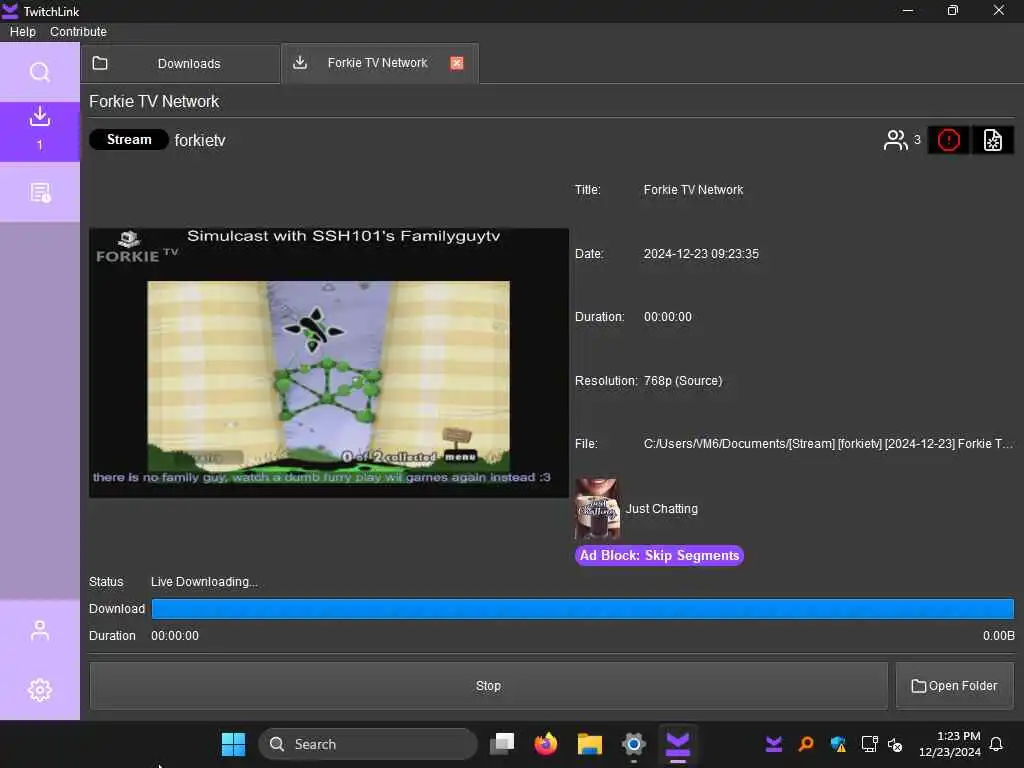Open the downloads page sidebar icon
The width and height of the screenshot is (1024, 768).
pyautogui.click(x=40, y=131)
